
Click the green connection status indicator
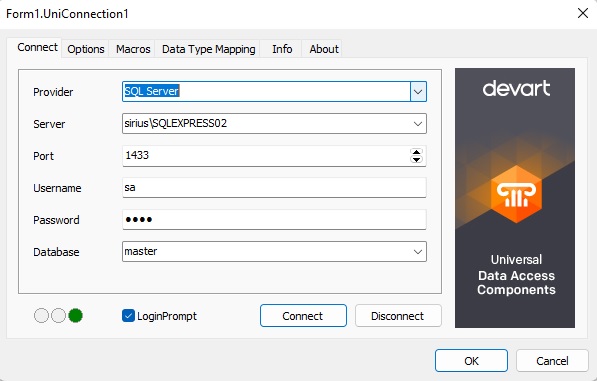pos(75,316)
